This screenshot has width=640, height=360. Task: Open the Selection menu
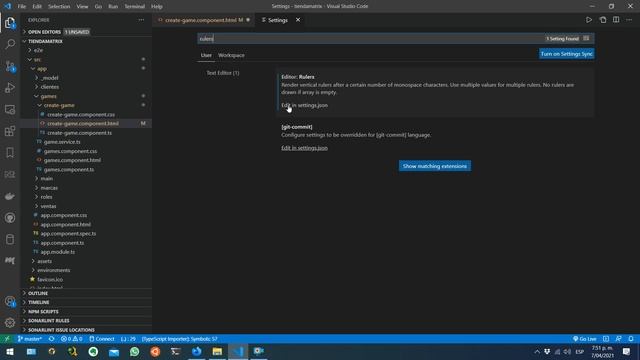pyautogui.click(x=59, y=7)
